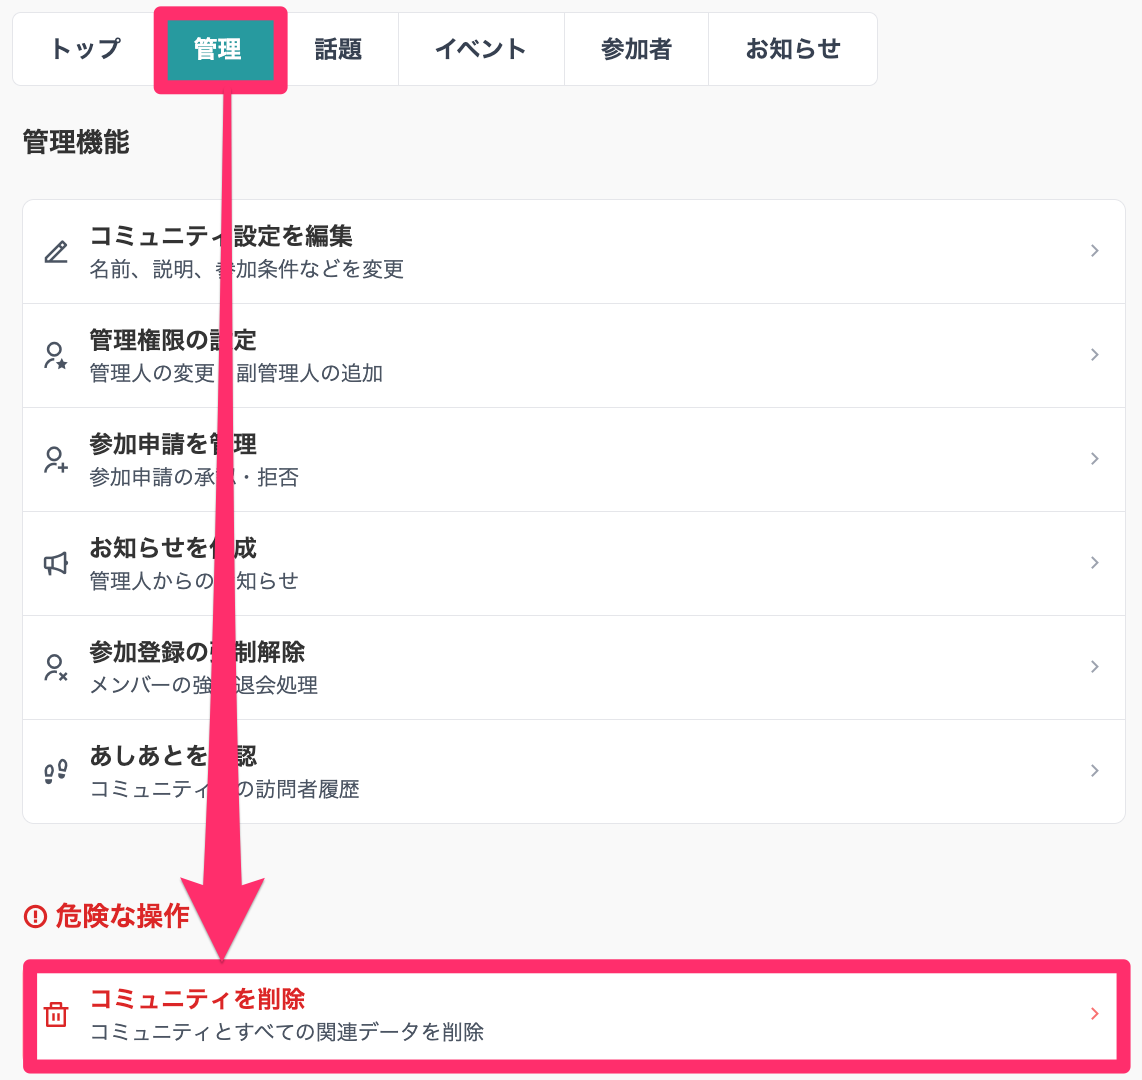The image size is (1142, 1080).
Task: Open 参加登録の強制解除
Action: [574, 668]
